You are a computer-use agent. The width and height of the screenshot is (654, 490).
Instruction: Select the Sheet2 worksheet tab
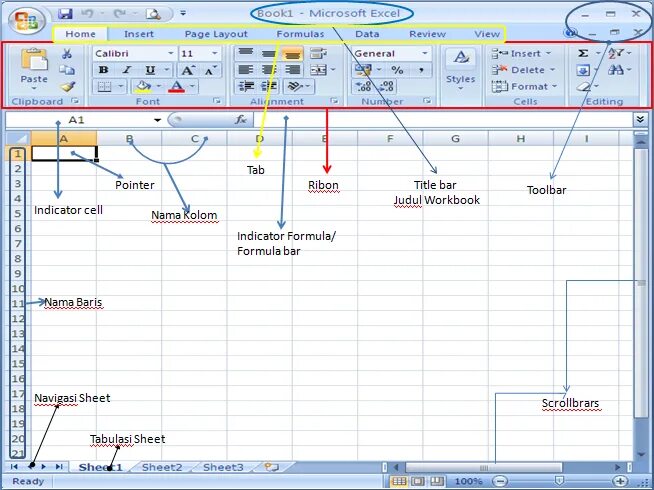pyautogui.click(x=162, y=467)
